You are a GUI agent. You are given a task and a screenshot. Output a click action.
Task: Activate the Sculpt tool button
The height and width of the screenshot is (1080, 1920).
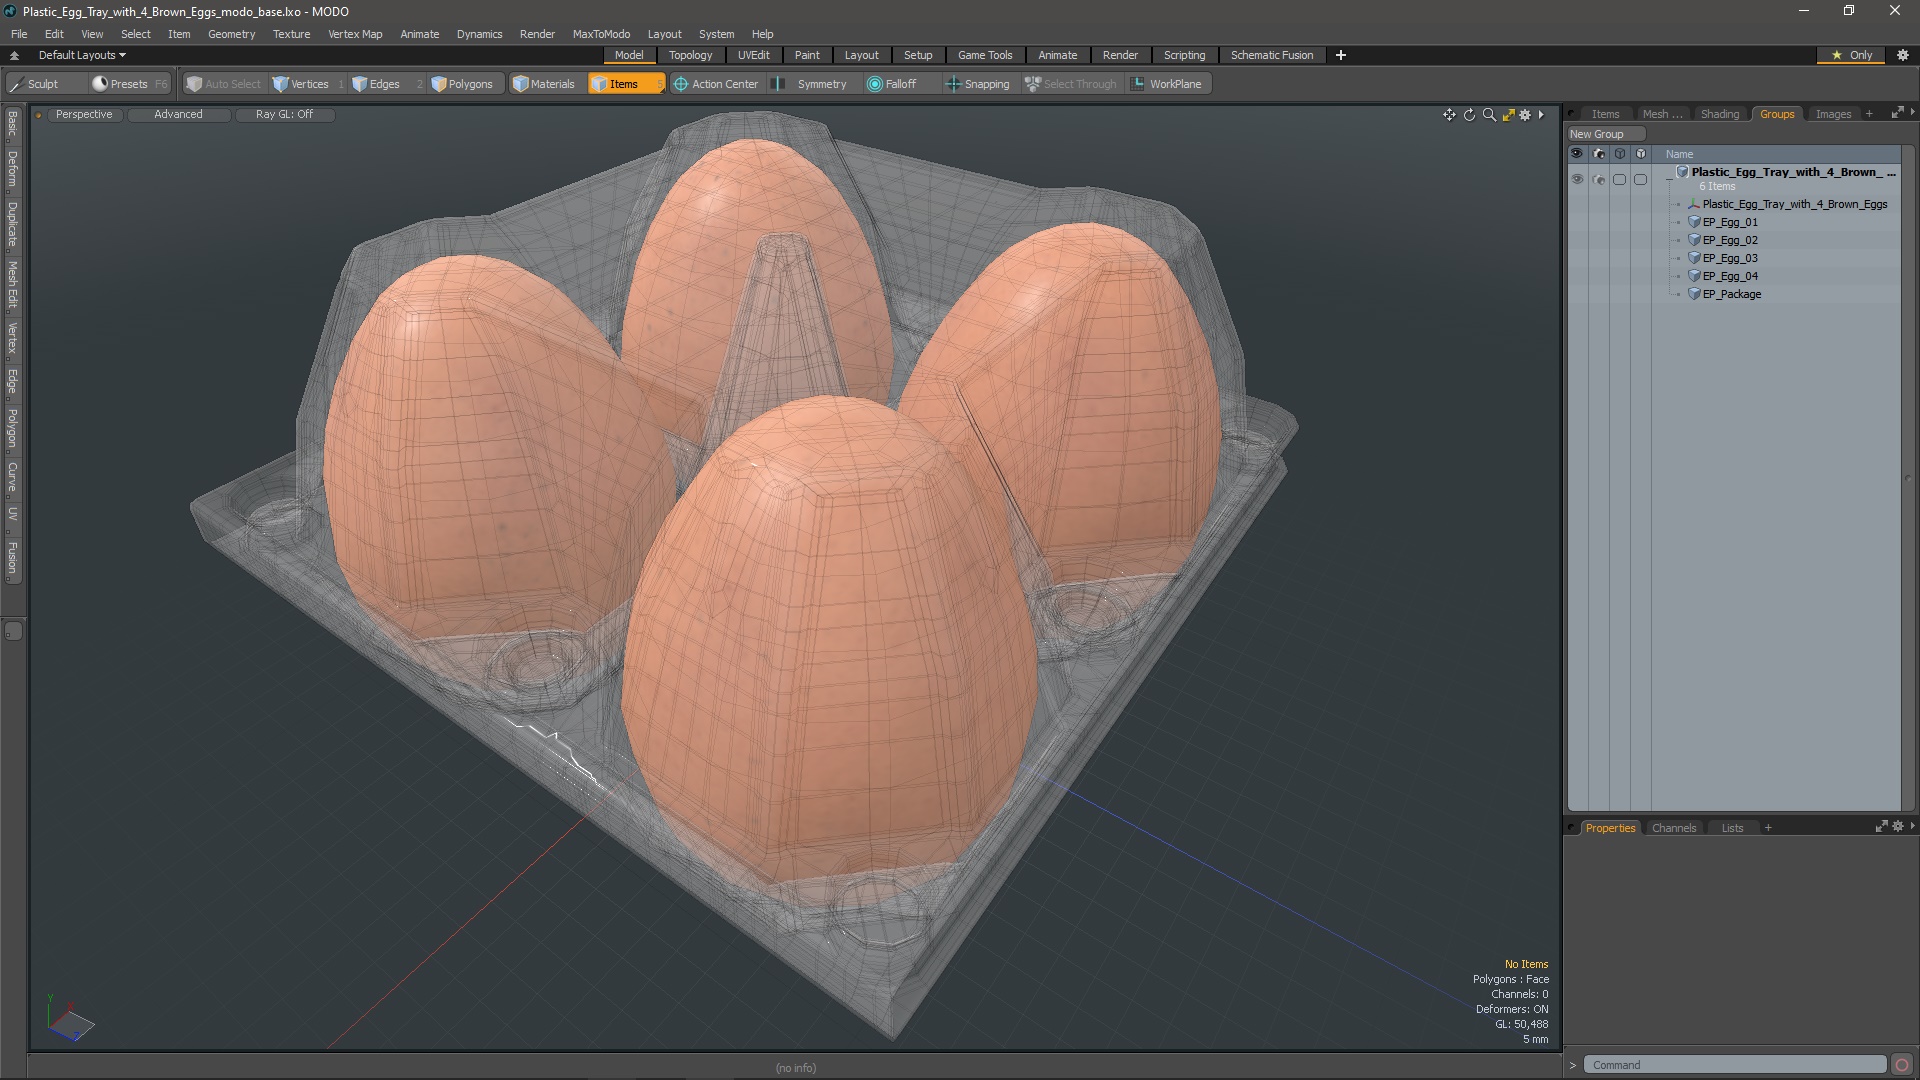(x=42, y=84)
